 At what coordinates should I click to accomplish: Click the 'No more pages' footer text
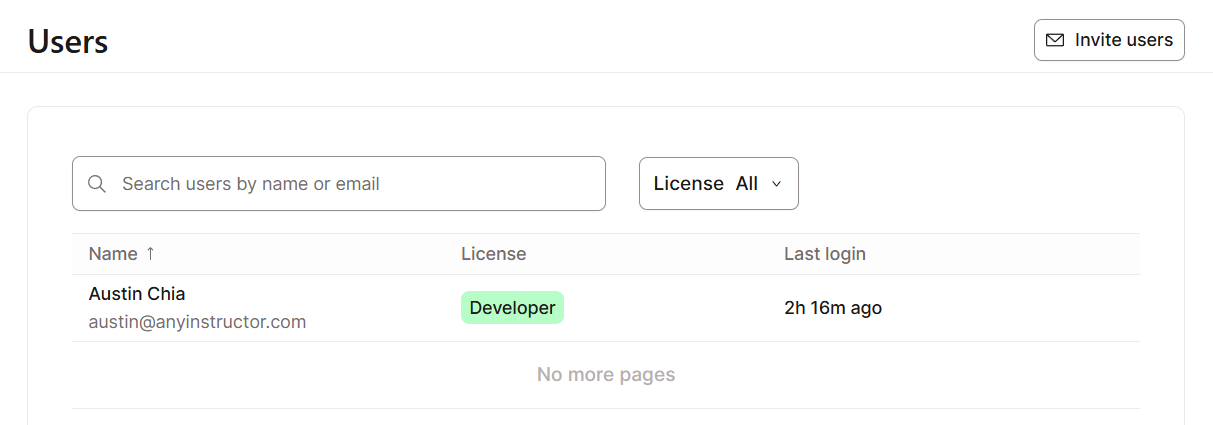[605, 375]
